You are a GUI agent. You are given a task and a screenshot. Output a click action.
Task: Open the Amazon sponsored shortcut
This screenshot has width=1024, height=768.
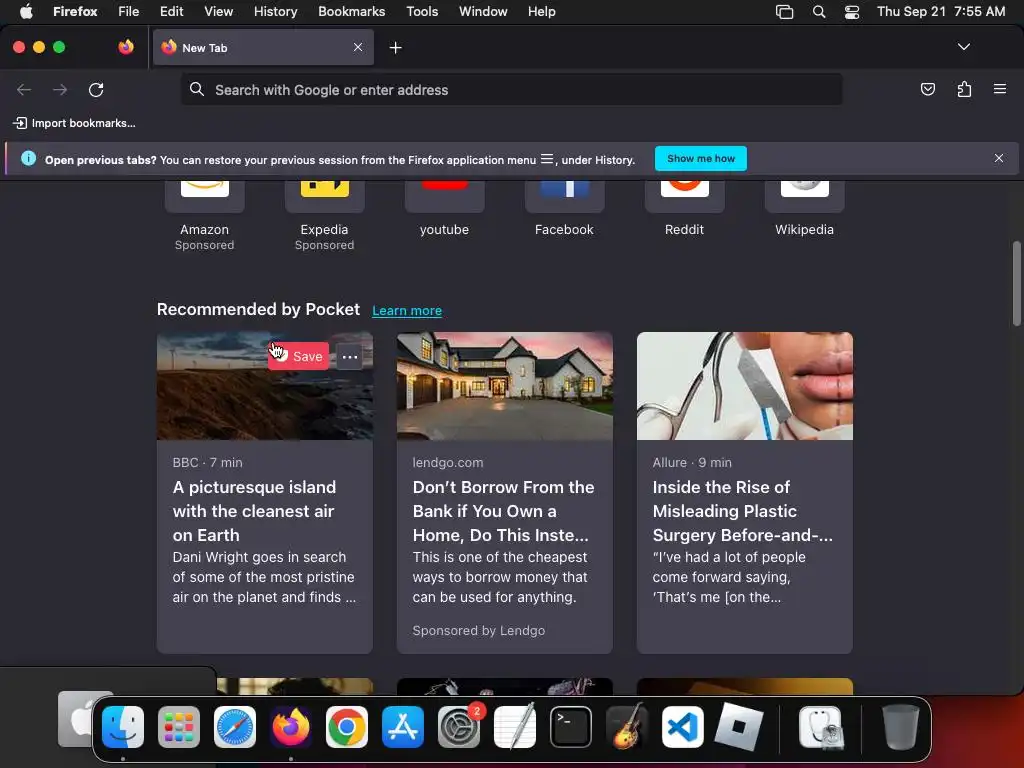(204, 216)
